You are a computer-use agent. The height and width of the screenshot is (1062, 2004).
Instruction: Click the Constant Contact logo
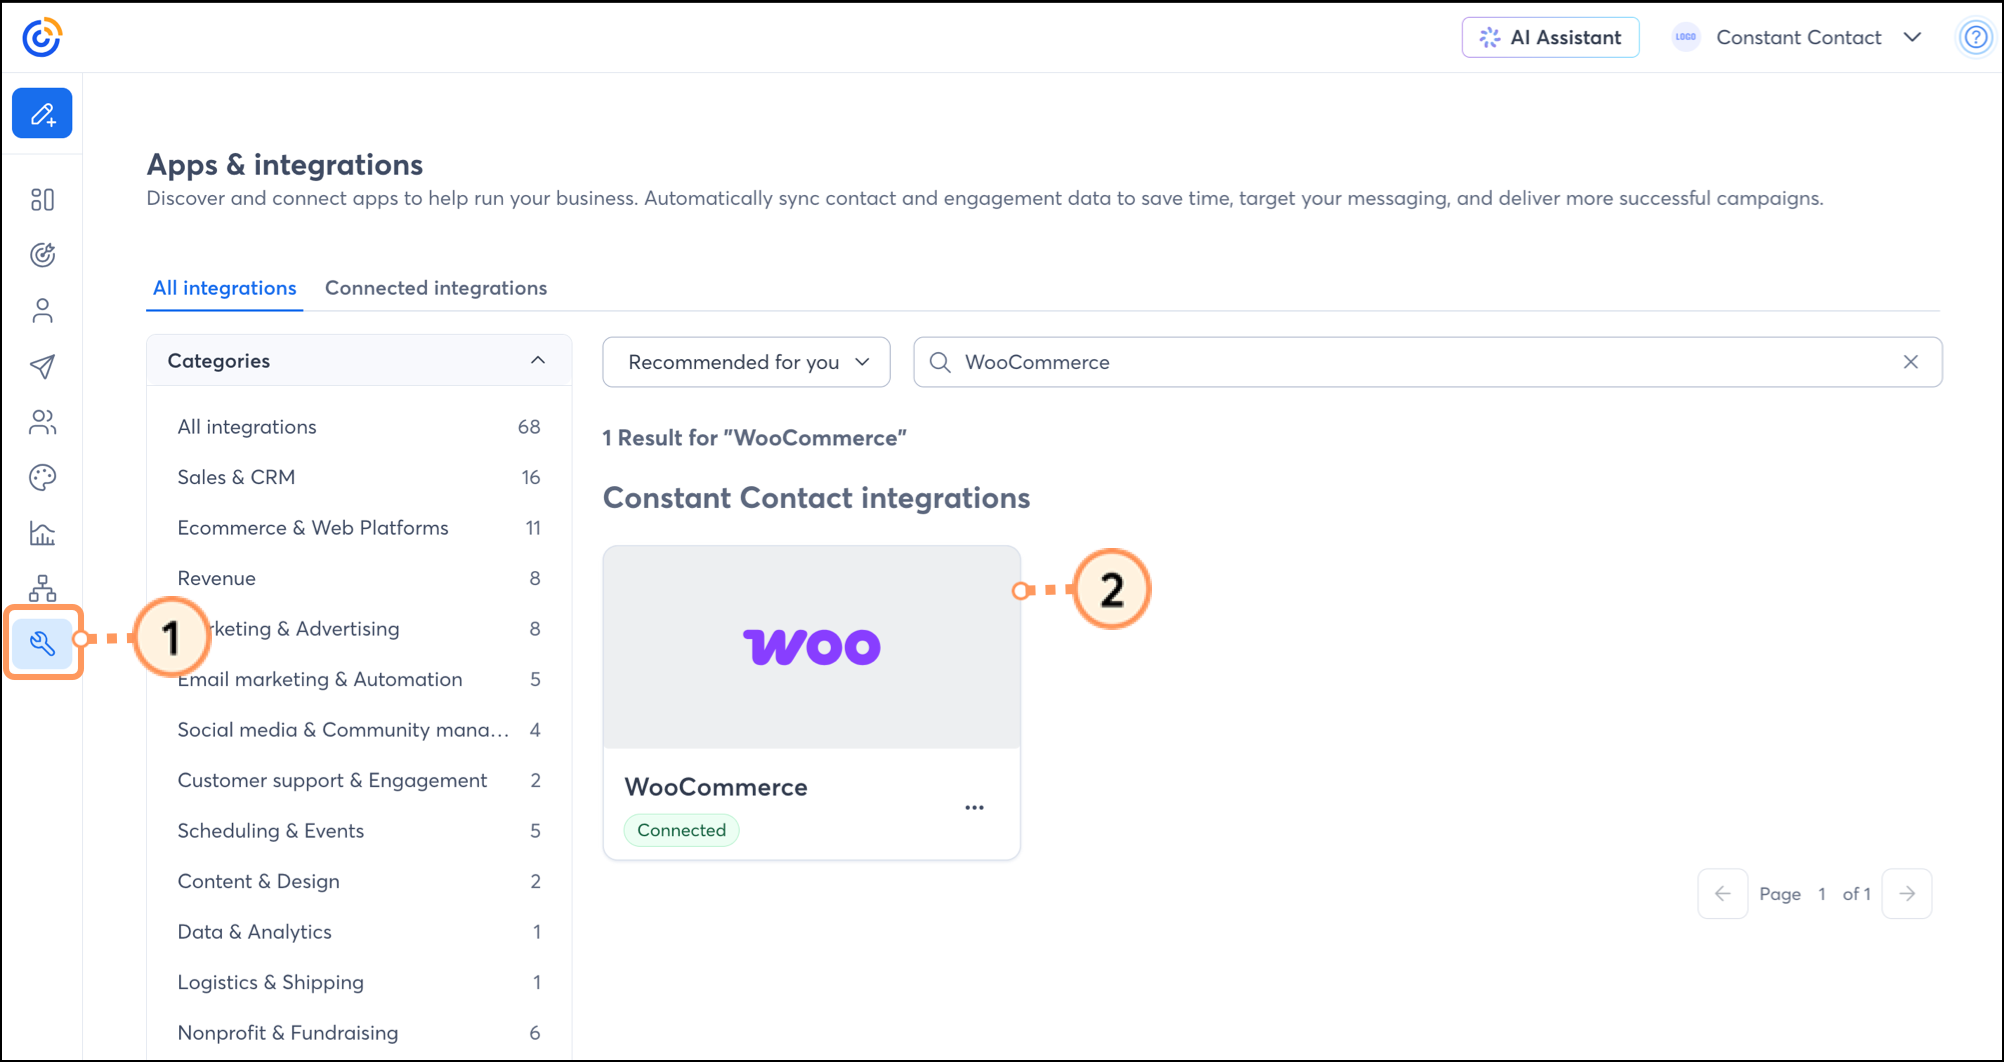click(42, 37)
